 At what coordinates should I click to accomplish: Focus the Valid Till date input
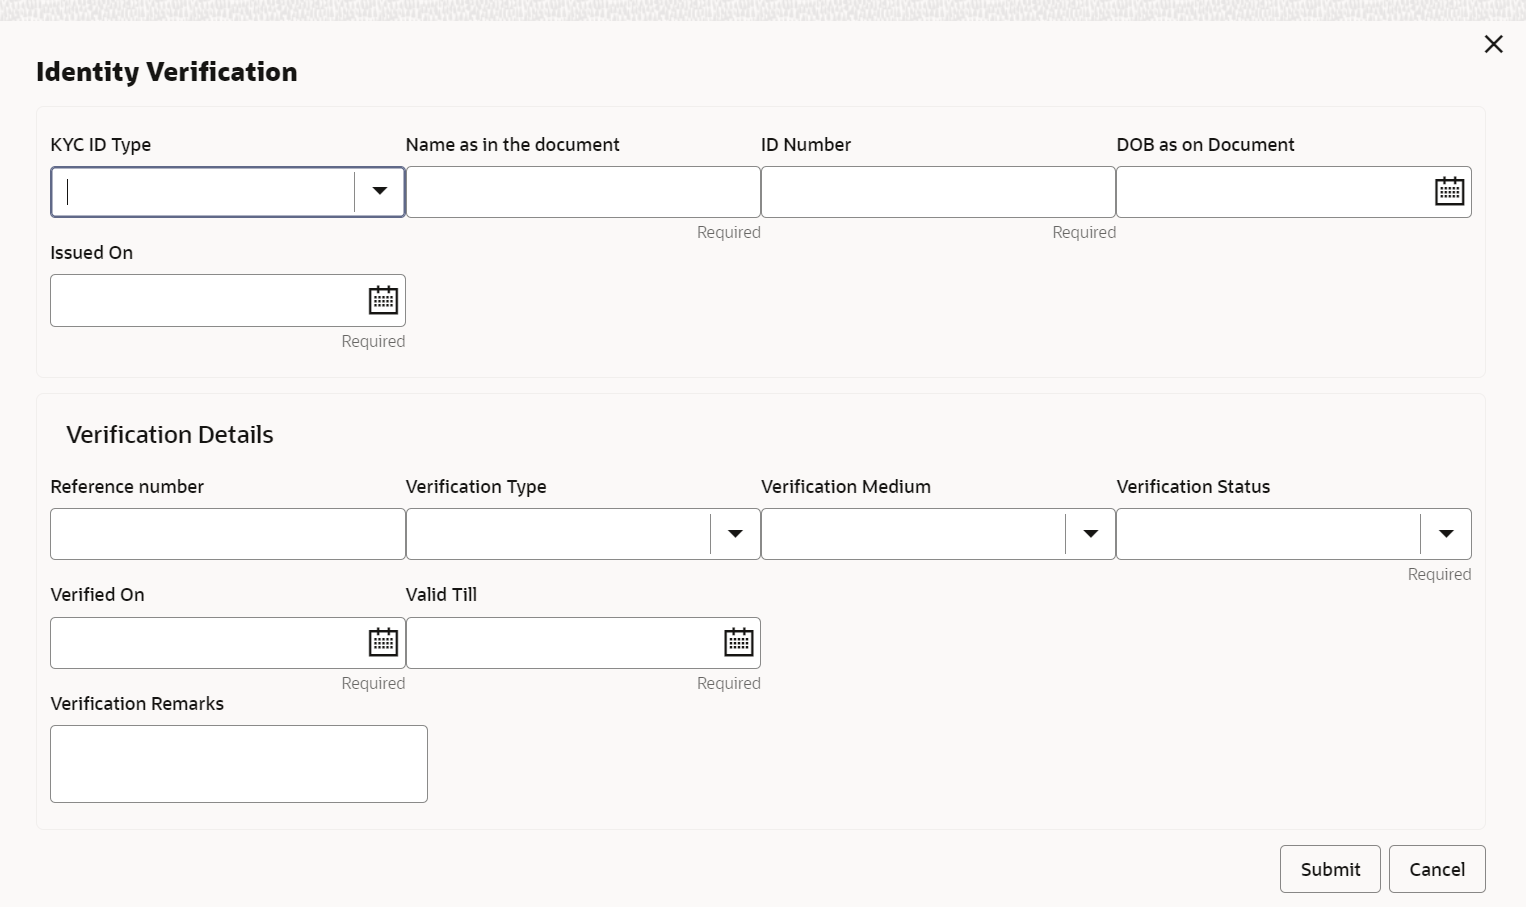(x=561, y=642)
